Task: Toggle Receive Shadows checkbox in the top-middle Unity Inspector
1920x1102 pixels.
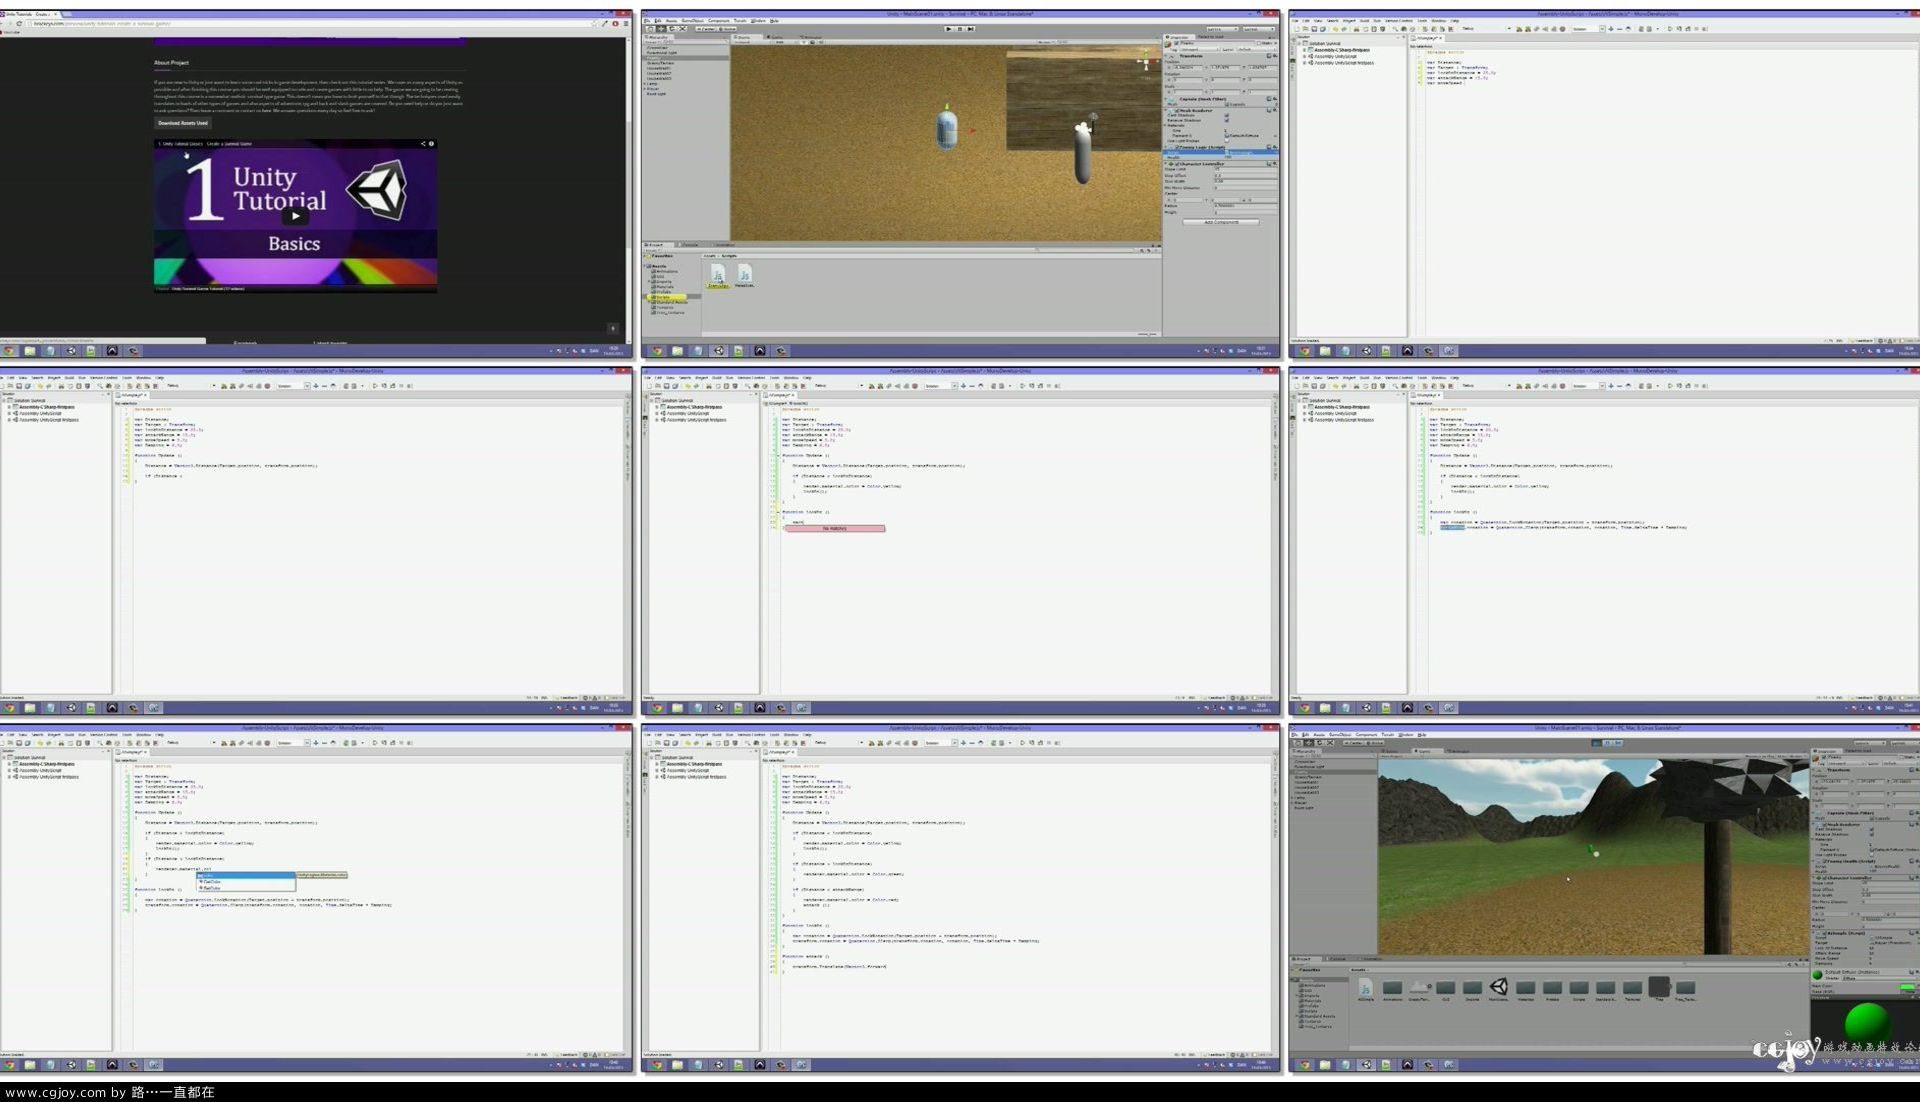Action: pyautogui.click(x=1227, y=120)
